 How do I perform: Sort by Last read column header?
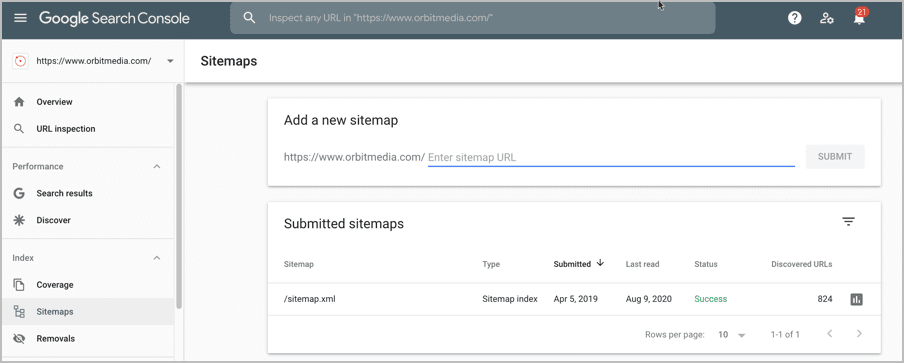click(642, 264)
